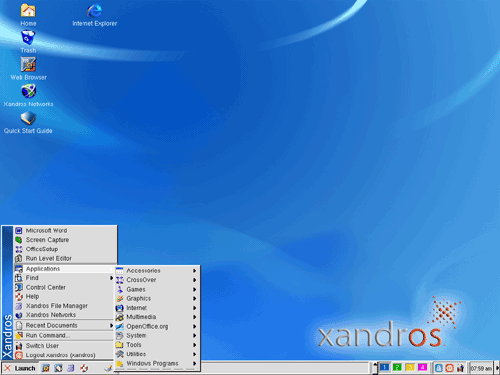Expand the Accessories submenu
Viewport: 500px width, 375px height.
click(x=157, y=271)
